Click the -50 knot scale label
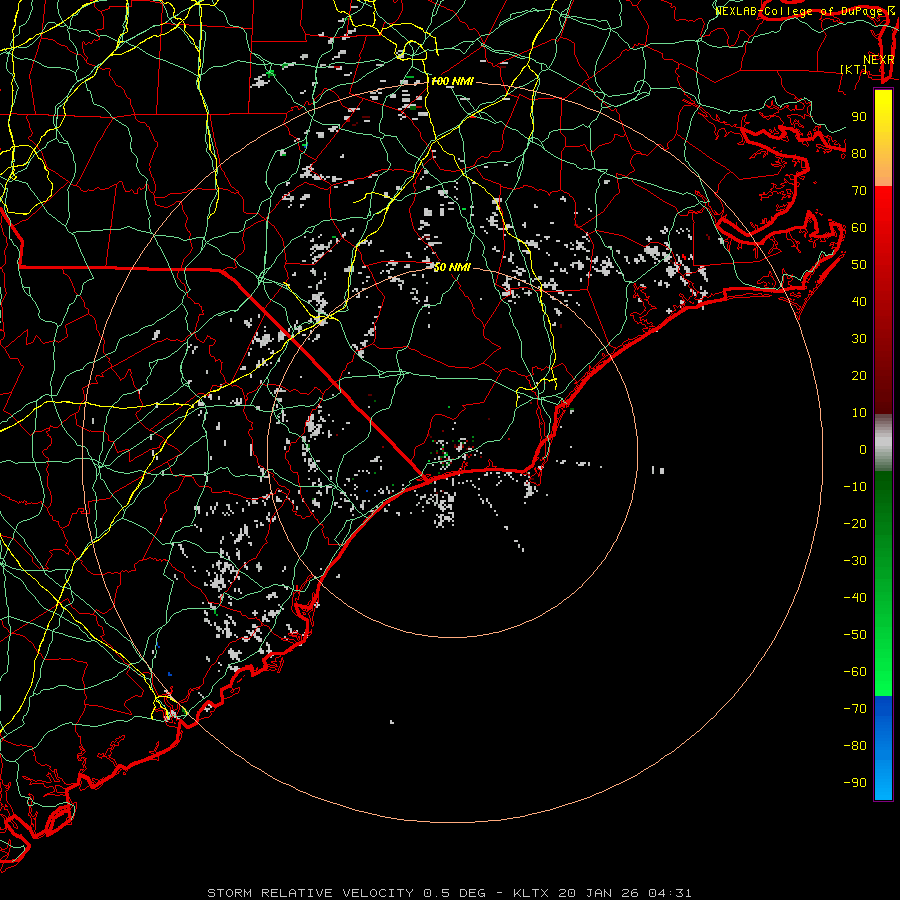This screenshot has width=900, height=900. click(x=855, y=635)
